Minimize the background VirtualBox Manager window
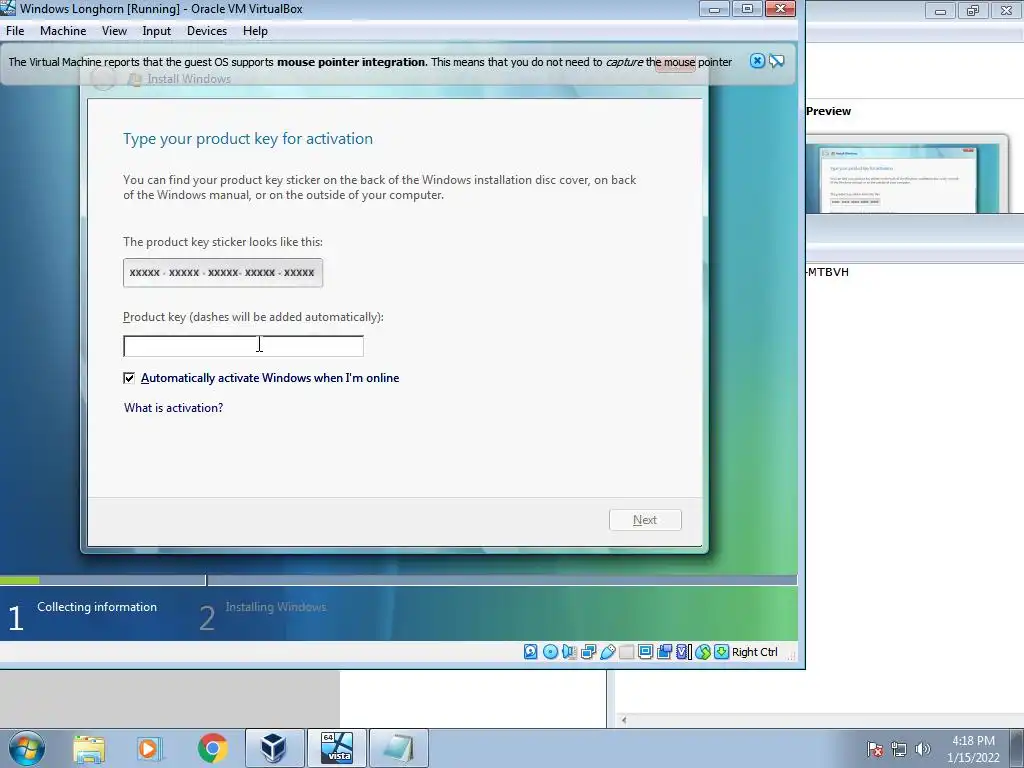Viewport: 1024px width, 768px height. [940, 10]
